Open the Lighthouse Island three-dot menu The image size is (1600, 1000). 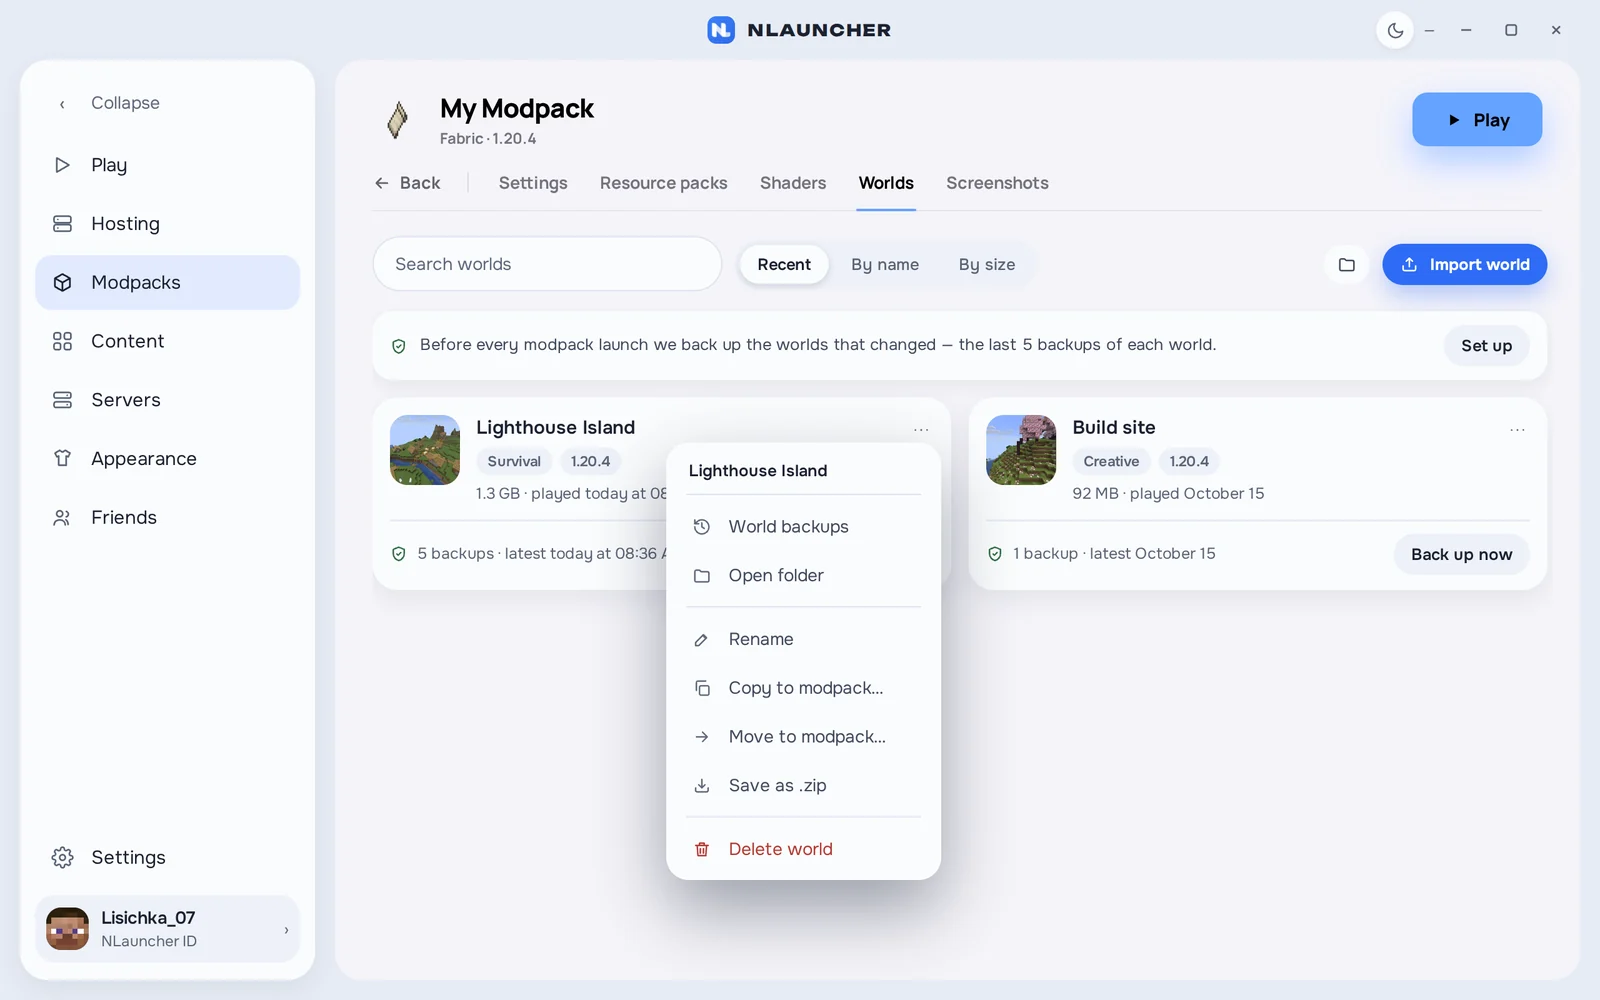pyautogui.click(x=921, y=430)
